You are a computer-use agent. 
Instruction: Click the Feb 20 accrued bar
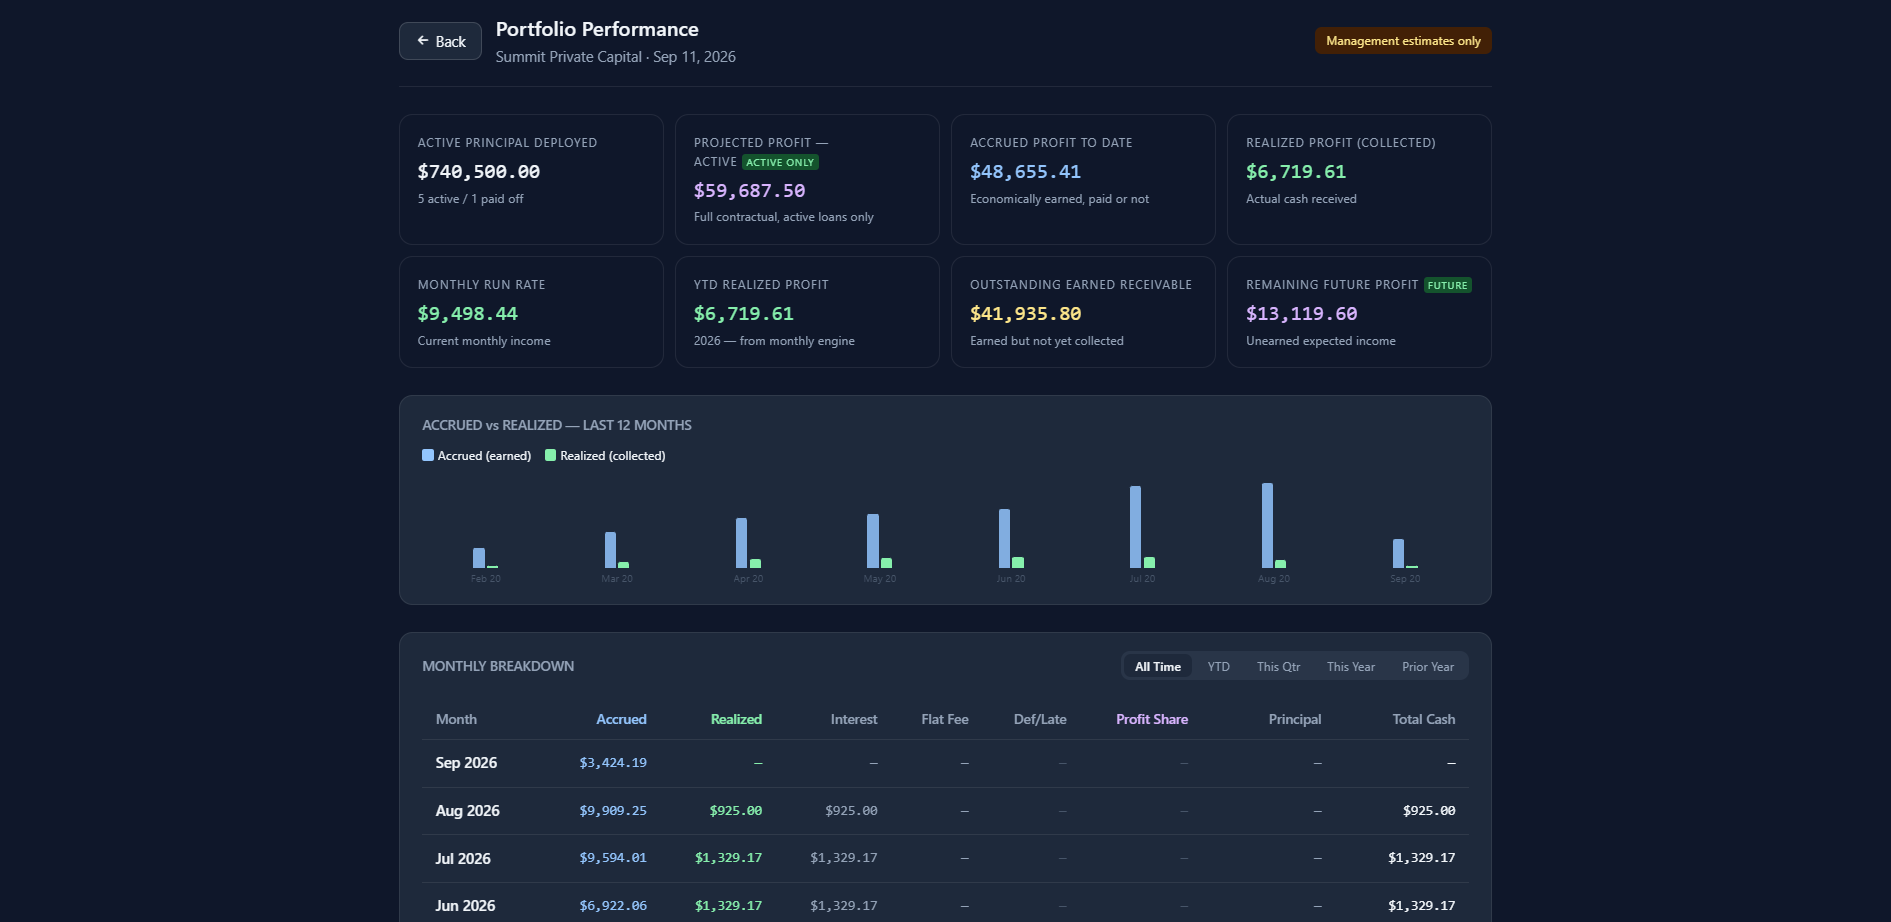click(x=479, y=558)
